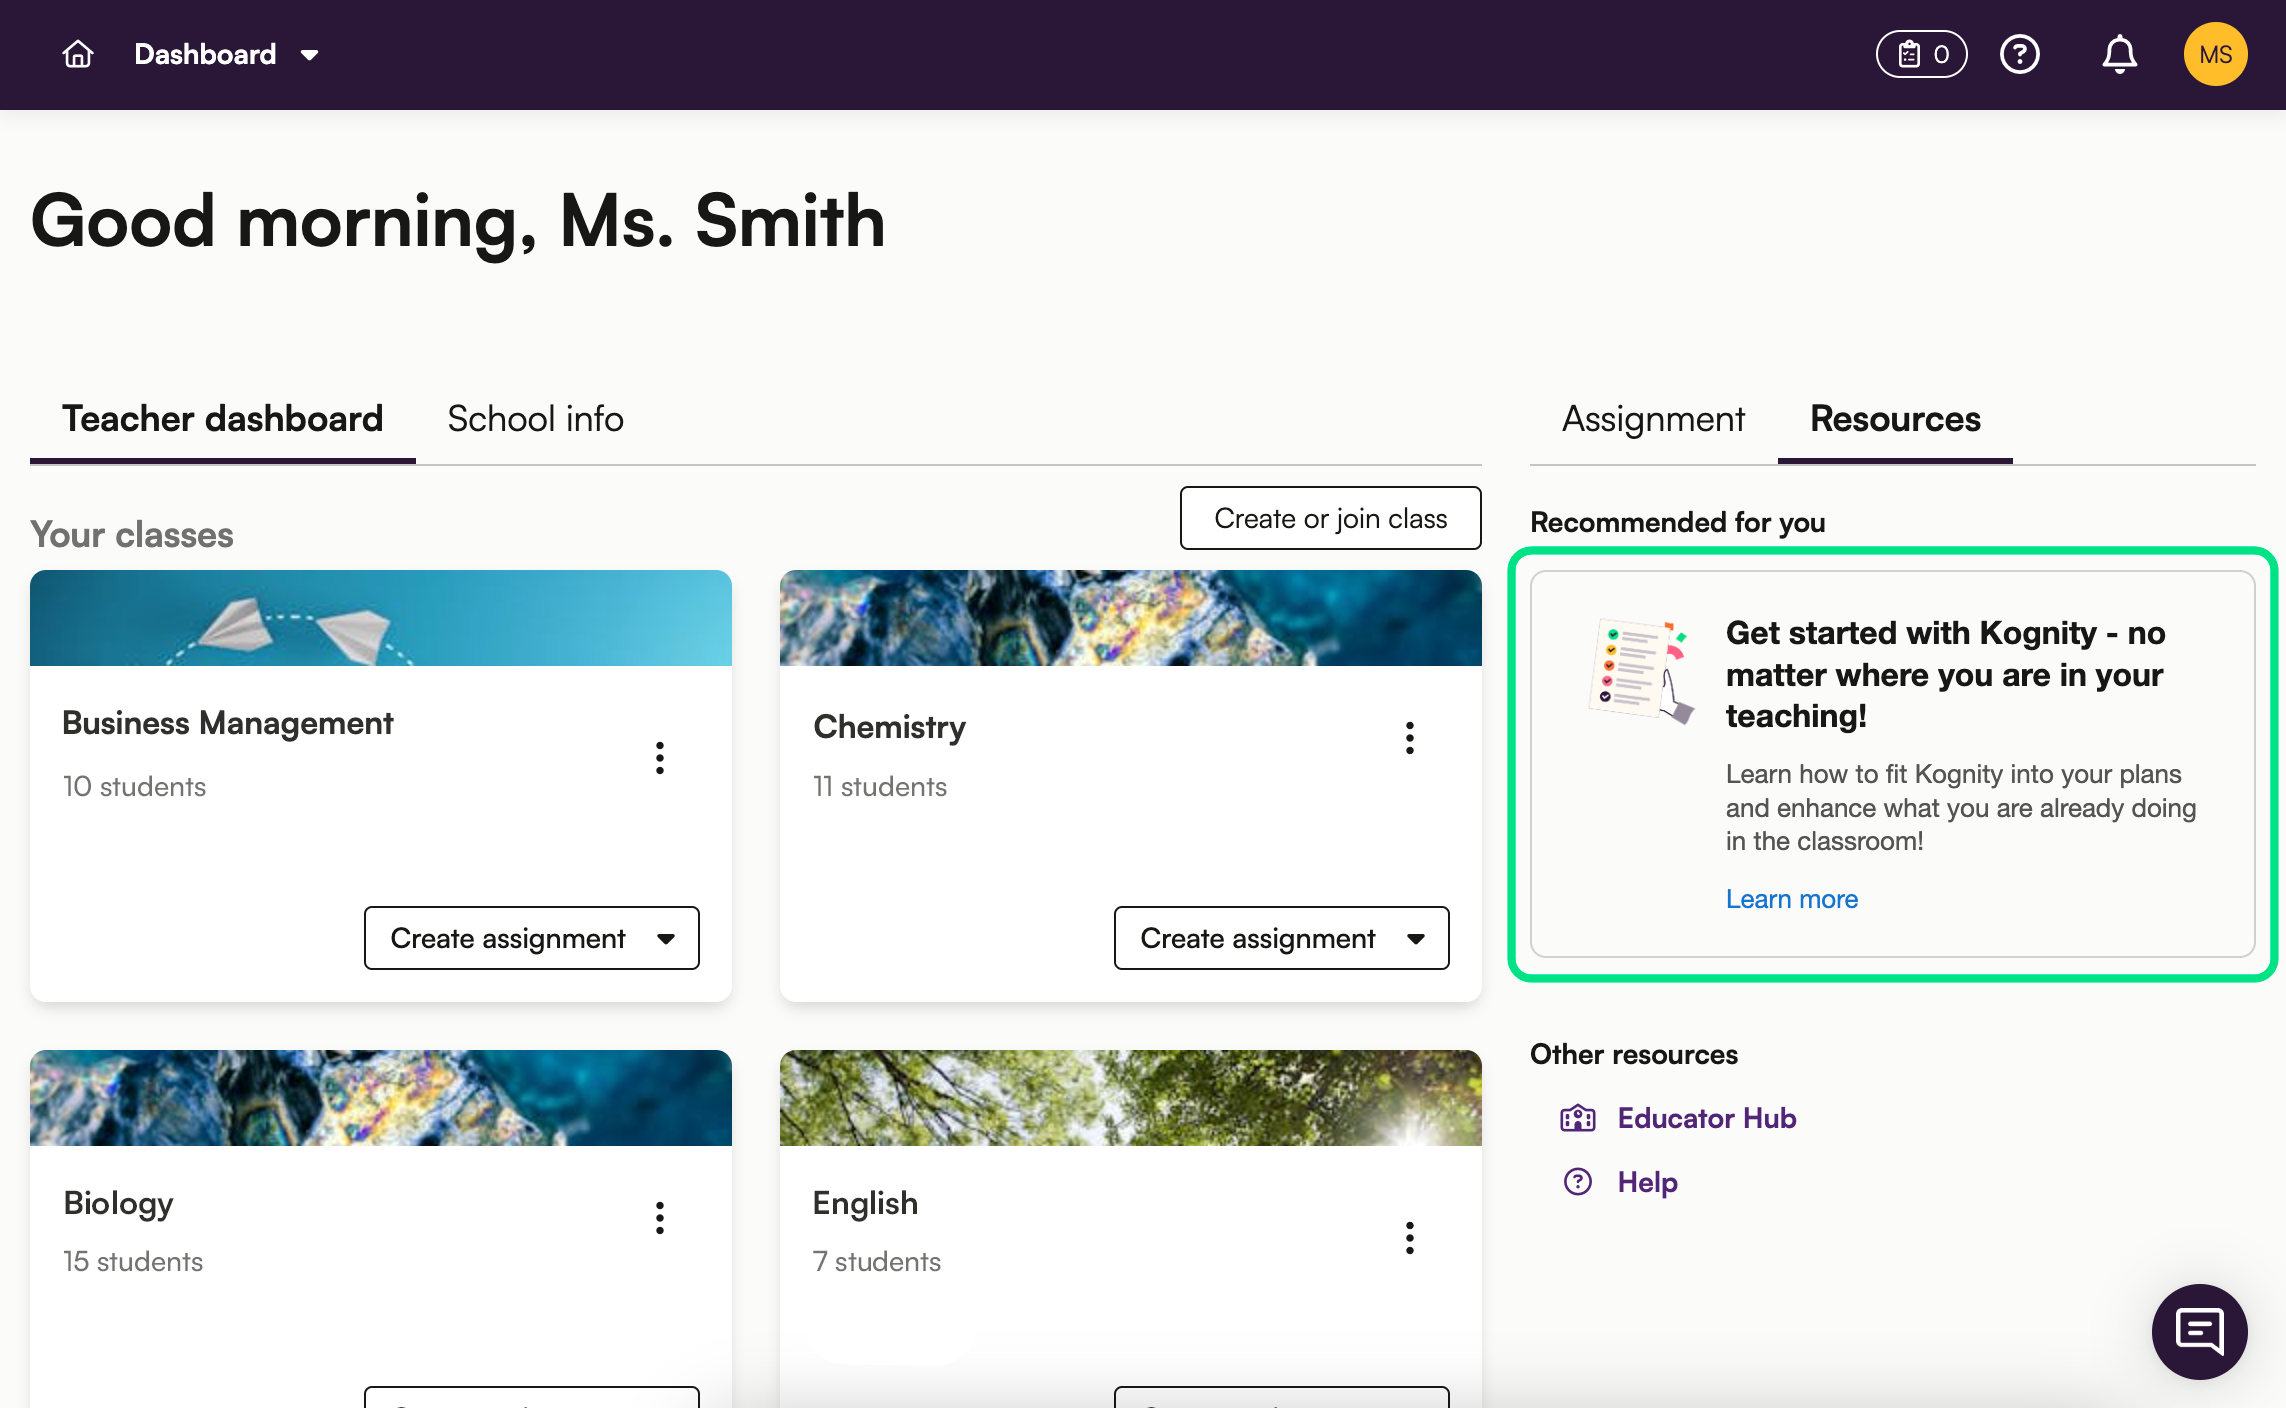Open notifications bell icon
2286x1408 pixels.
coord(2119,54)
